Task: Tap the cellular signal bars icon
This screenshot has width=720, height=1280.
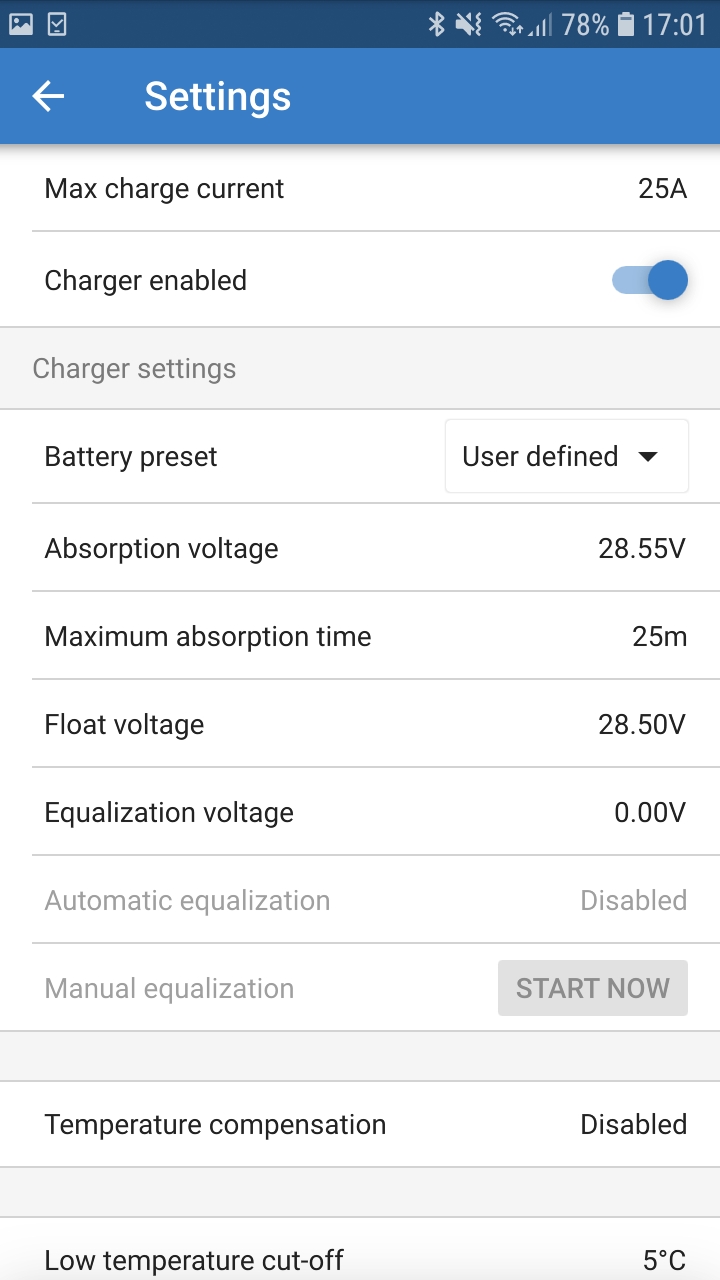Action: point(541,26)
